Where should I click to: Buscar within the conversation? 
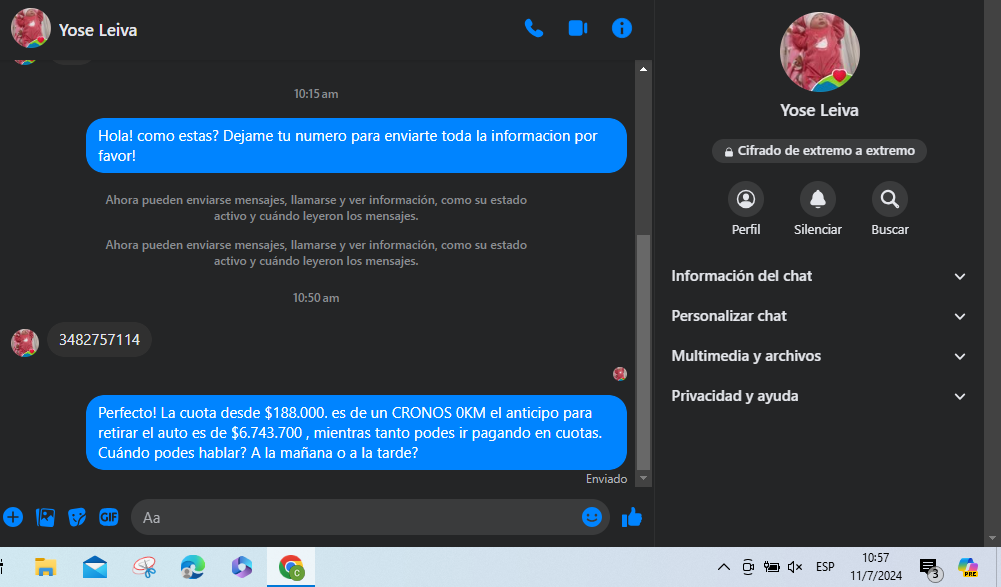pyautogui.click(x=890, y=210)
